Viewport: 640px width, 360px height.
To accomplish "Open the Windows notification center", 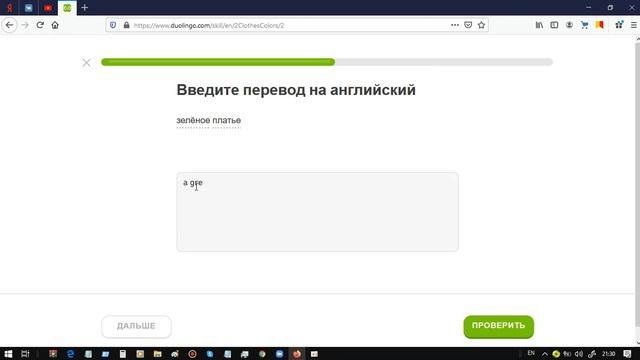I will 627,354.
